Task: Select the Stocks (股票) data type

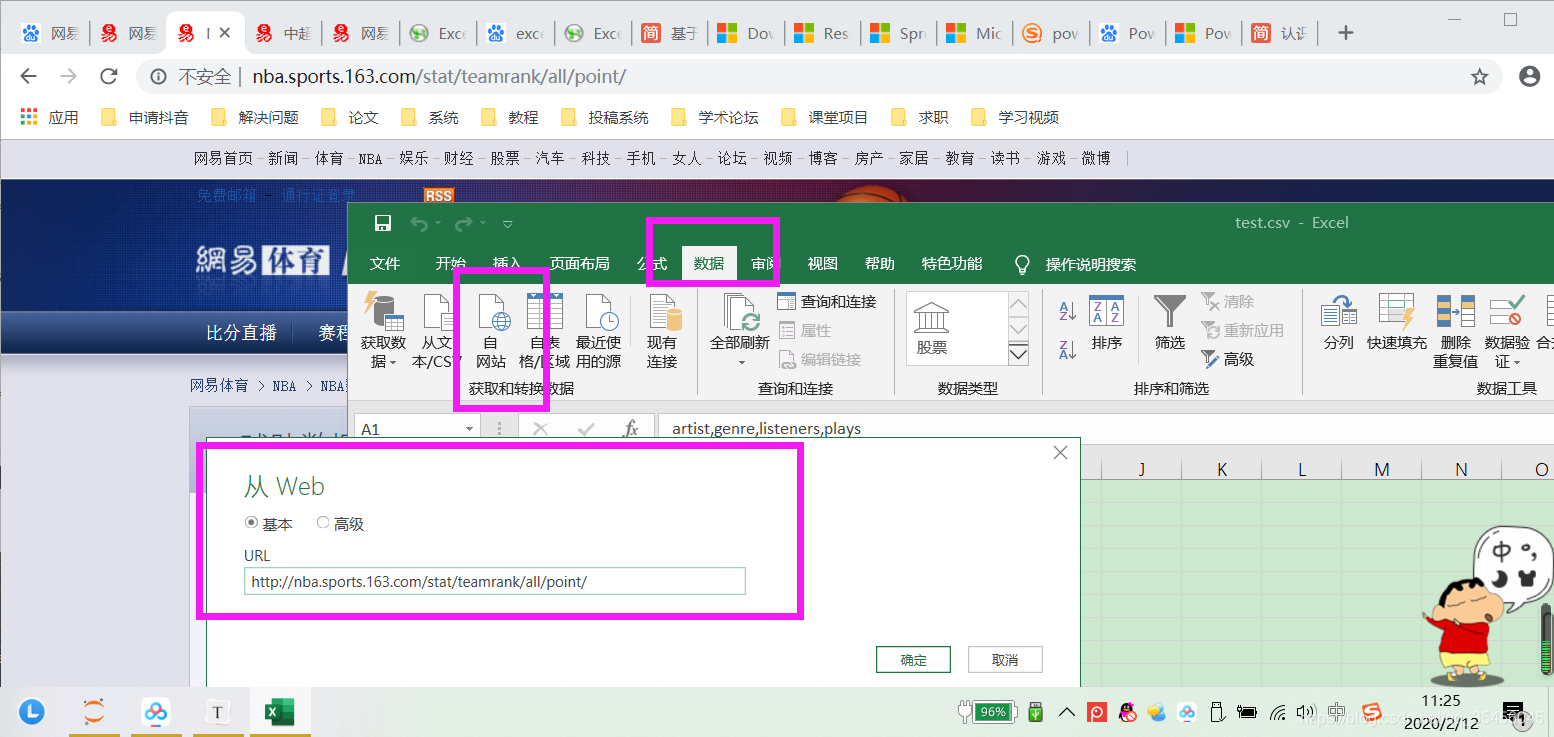Action: tap(932, 328)
